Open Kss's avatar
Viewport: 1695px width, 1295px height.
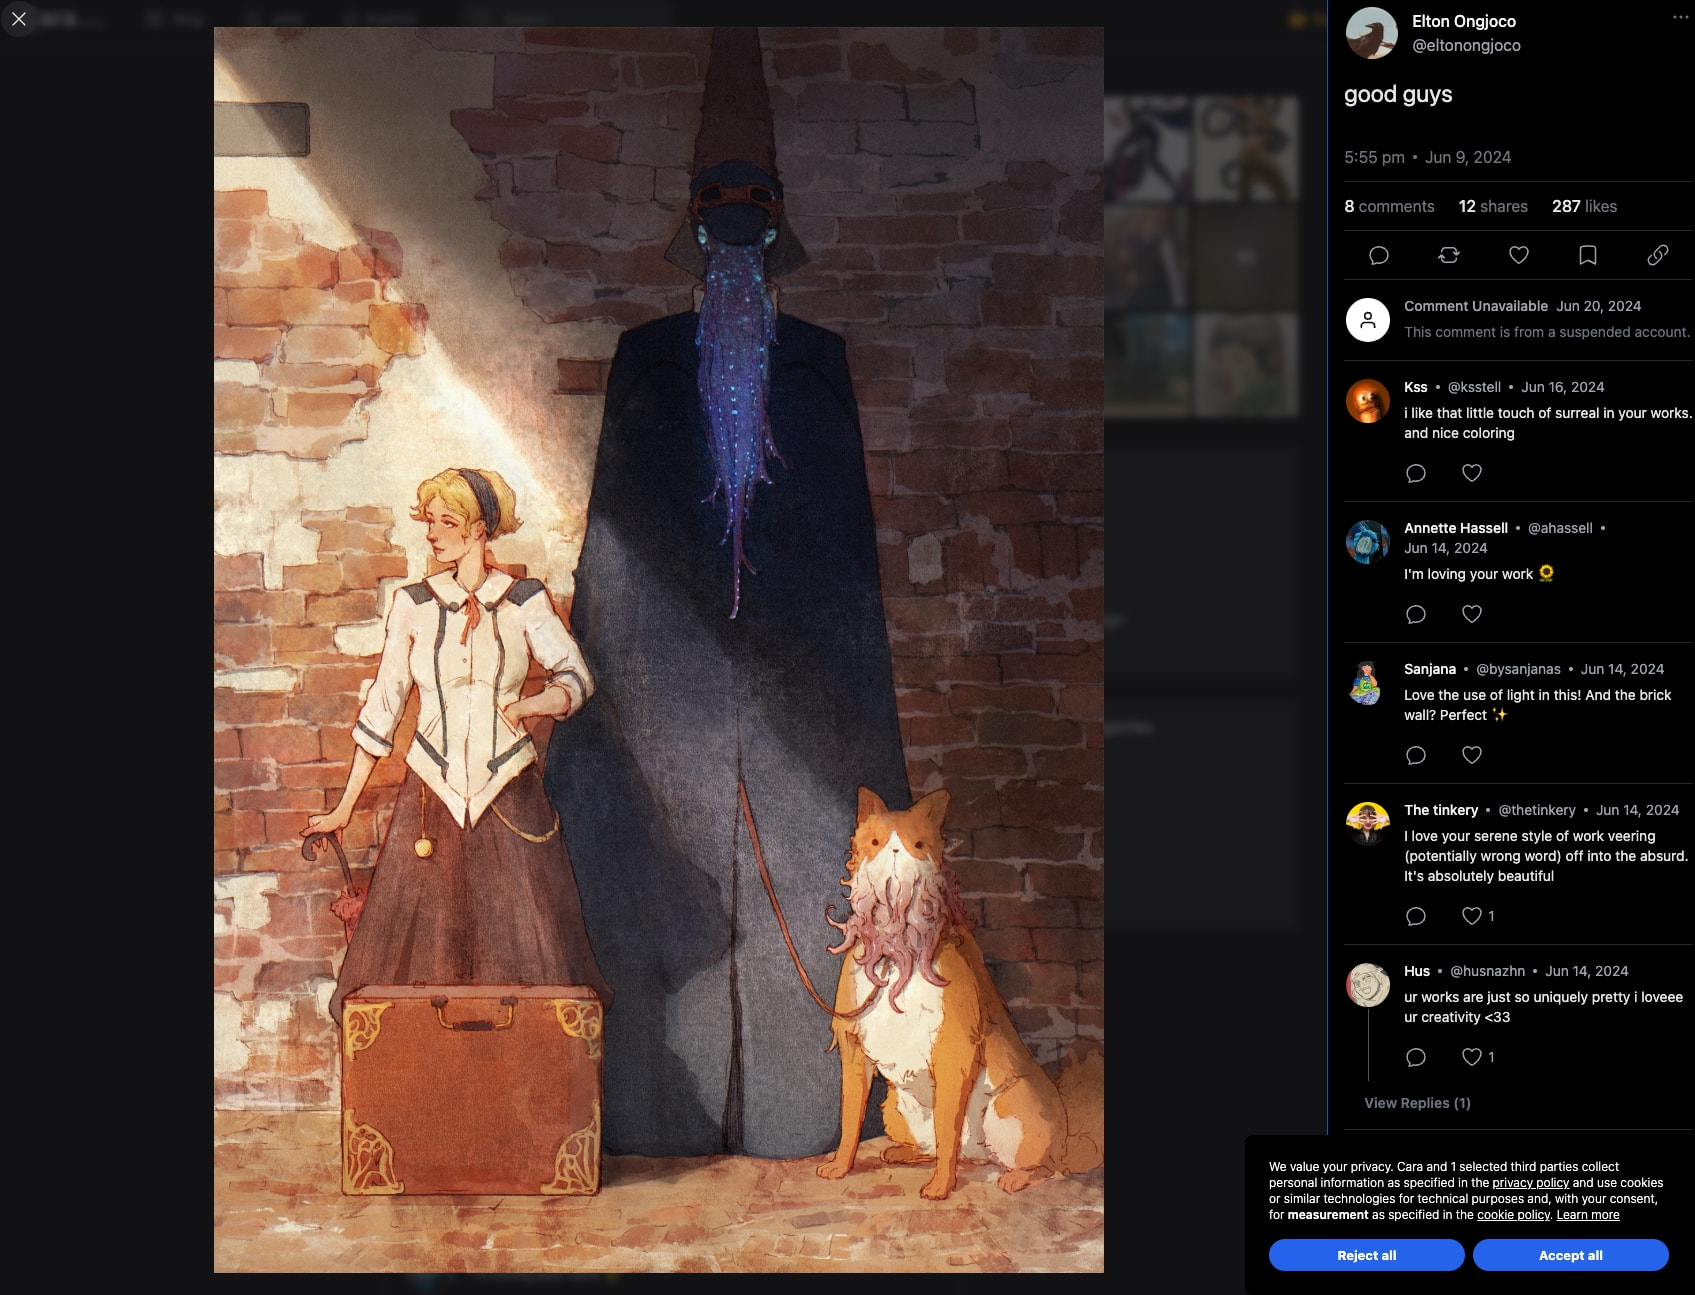(x=1368, y=401)
